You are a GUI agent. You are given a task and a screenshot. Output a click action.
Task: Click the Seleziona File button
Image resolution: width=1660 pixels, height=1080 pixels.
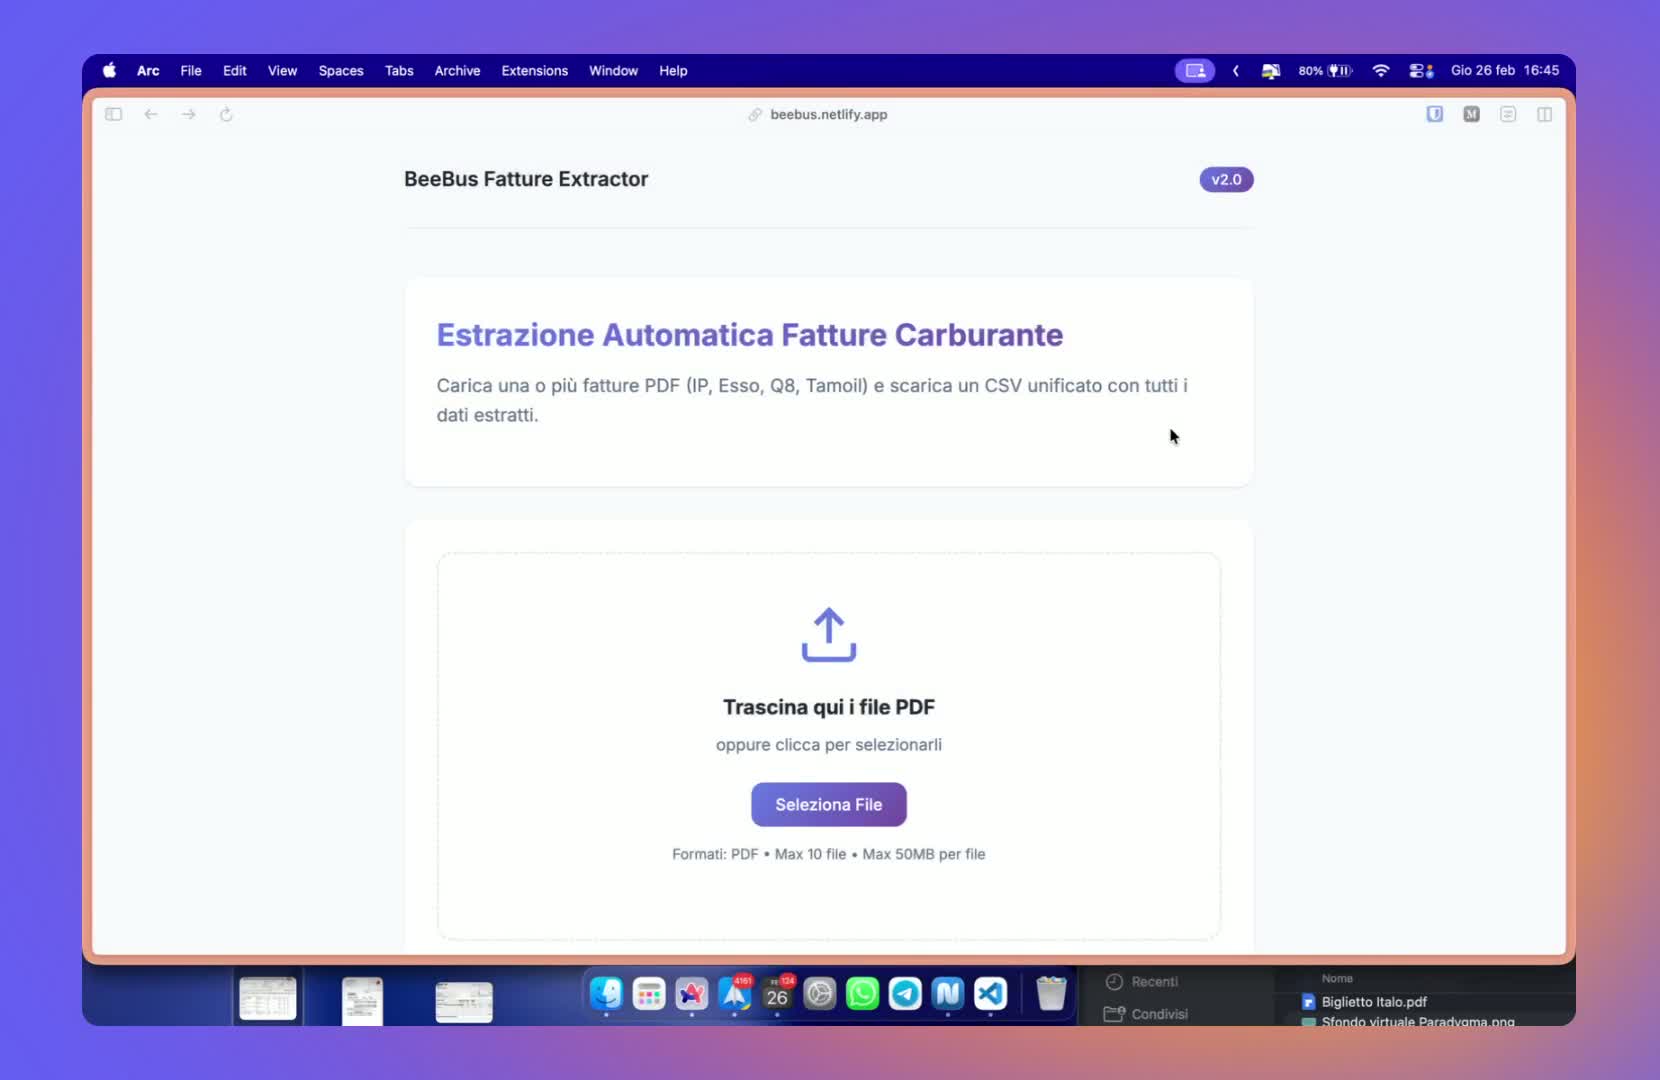click(829, 805)
